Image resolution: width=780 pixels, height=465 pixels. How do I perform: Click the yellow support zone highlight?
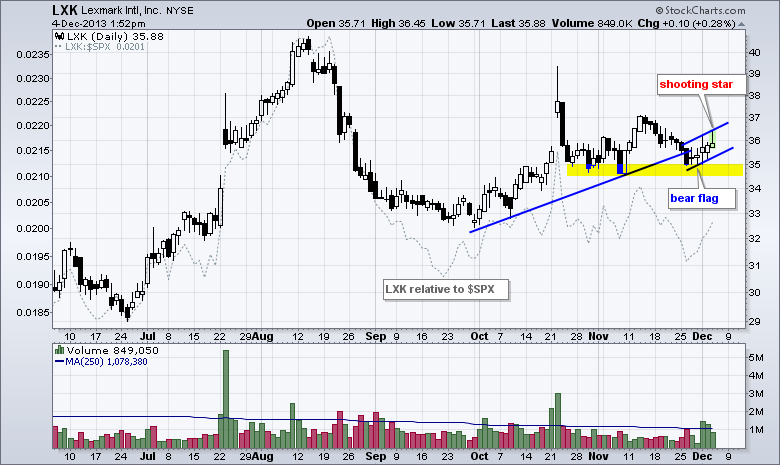pos(655,170)
